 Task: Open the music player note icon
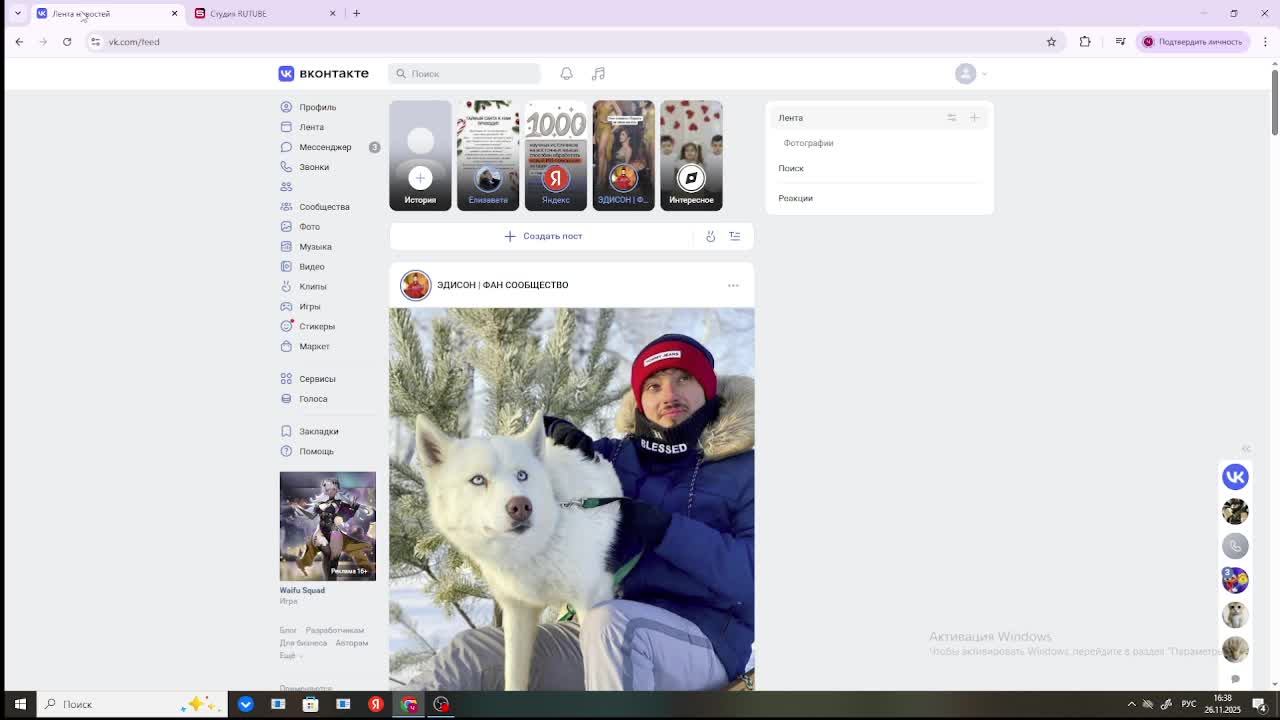pos(598,74)
